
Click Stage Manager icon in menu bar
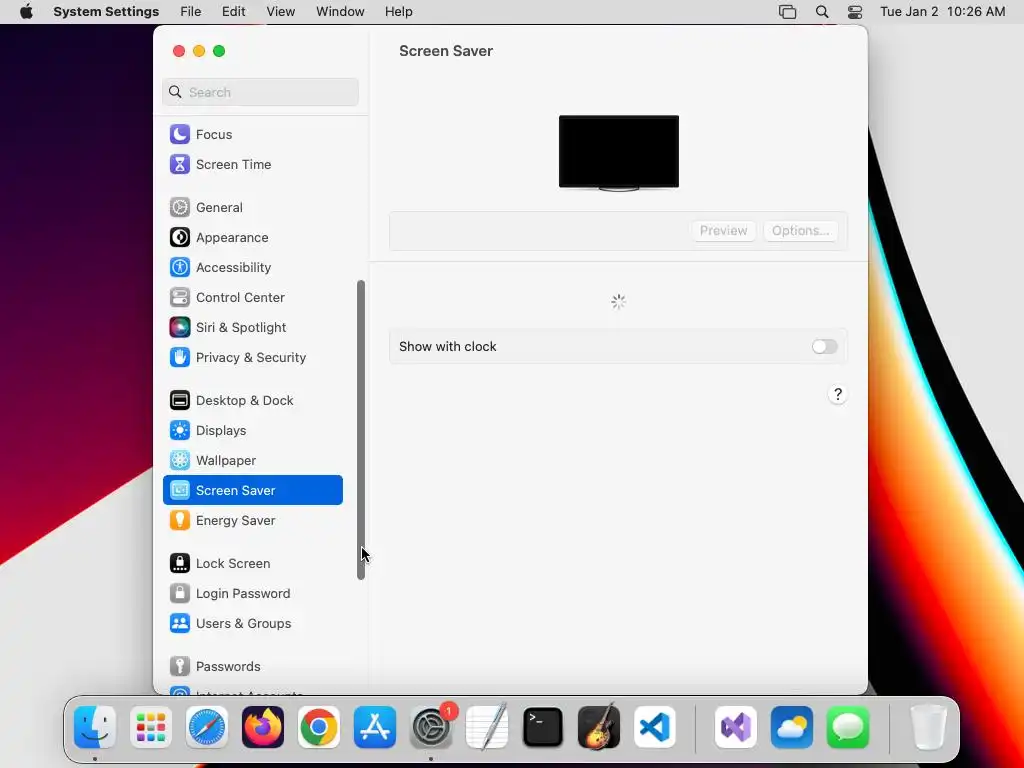[x=788, y=12]
